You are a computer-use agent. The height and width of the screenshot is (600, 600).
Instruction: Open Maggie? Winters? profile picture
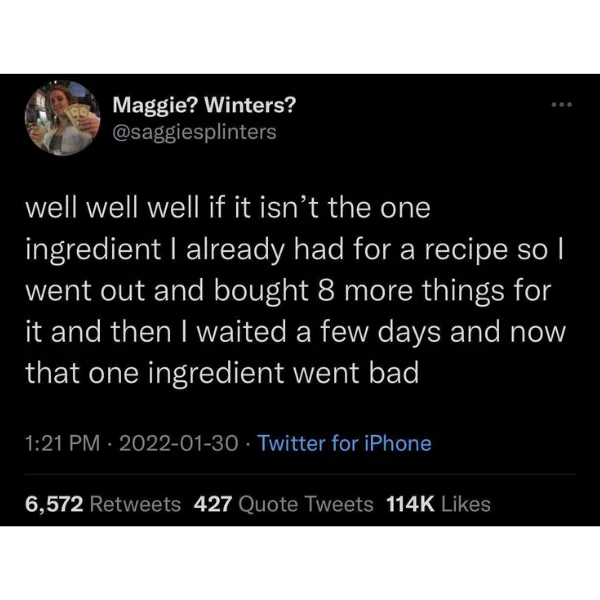[62, 118]
